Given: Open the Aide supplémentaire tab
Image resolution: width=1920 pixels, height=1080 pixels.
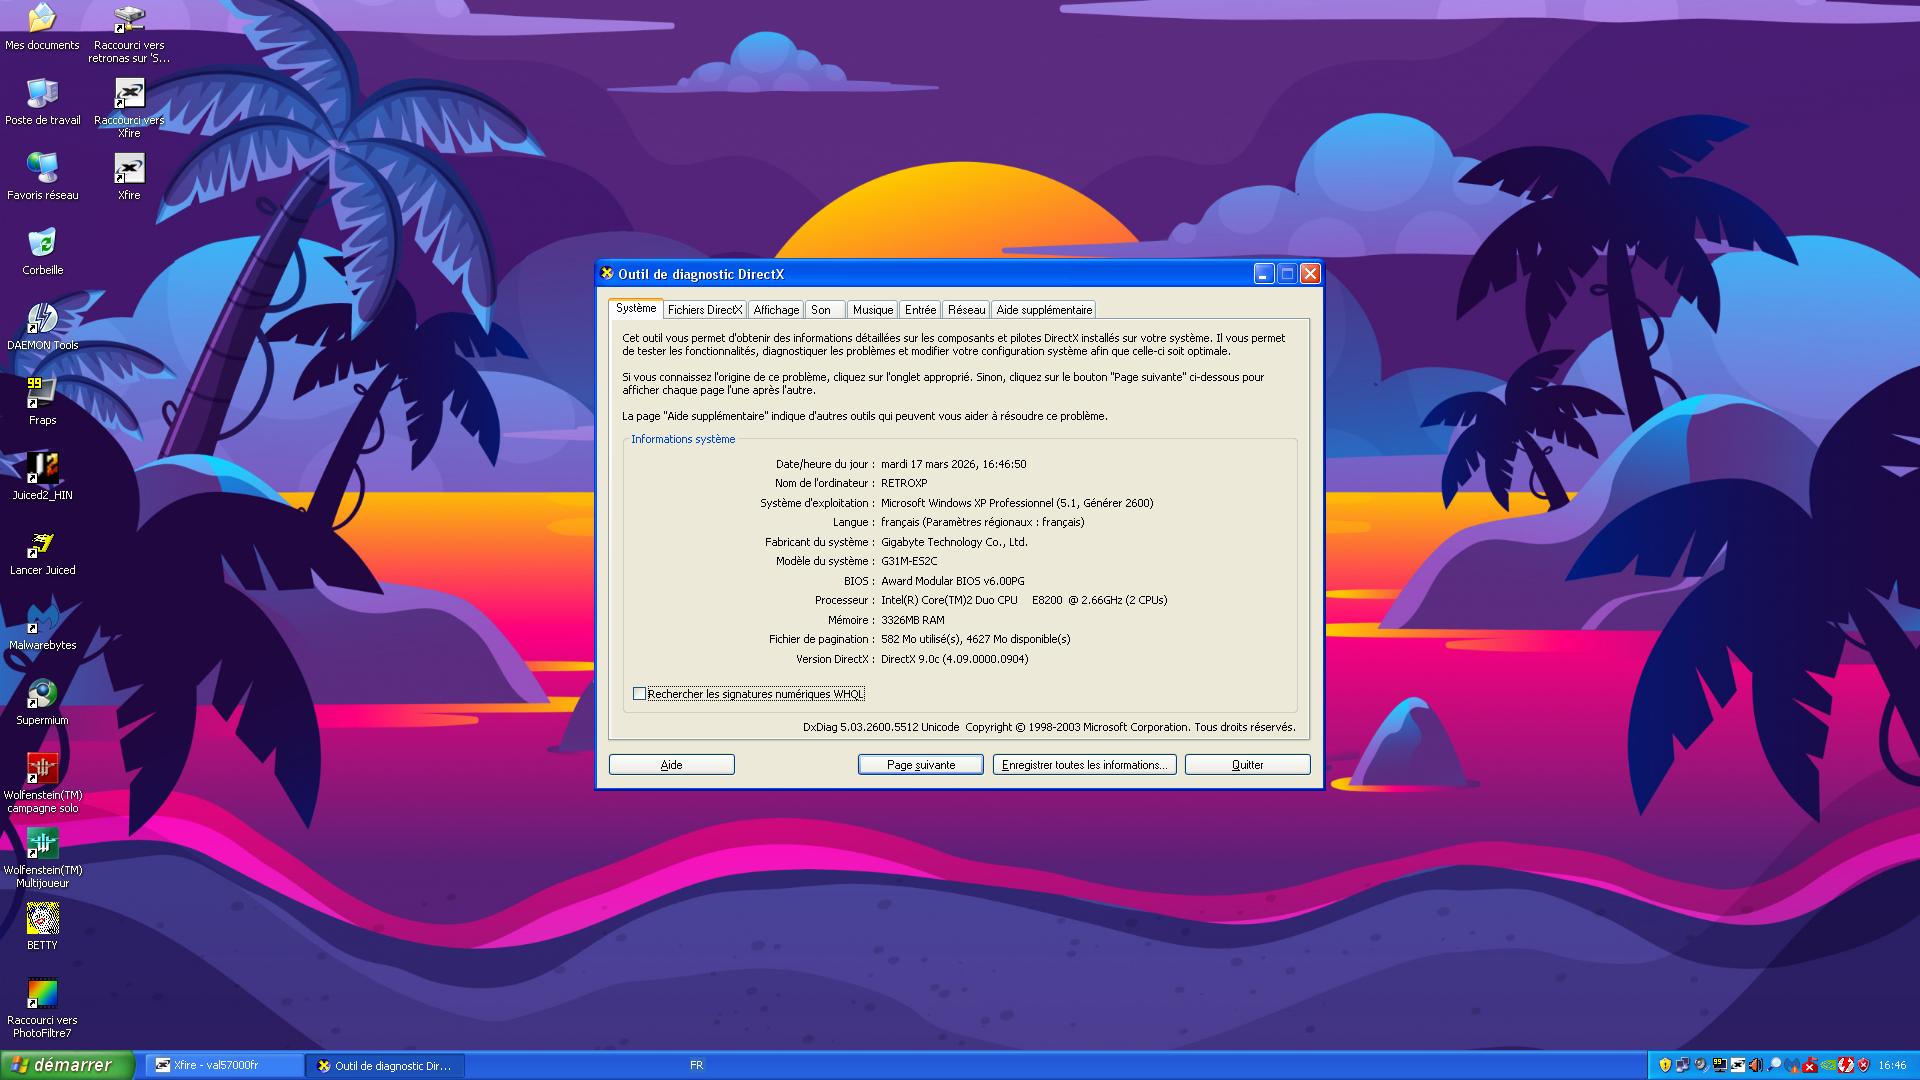Looking at the screenshot, I should click(1043, 310).
